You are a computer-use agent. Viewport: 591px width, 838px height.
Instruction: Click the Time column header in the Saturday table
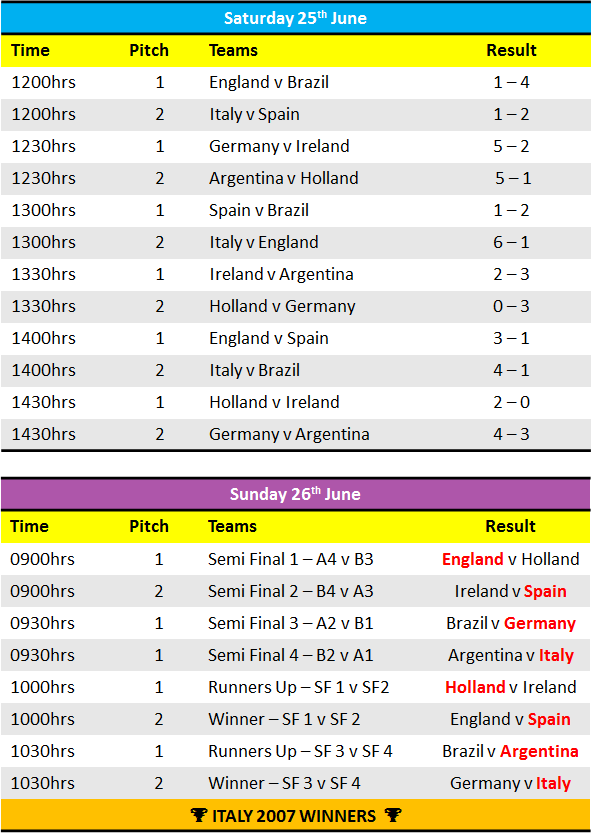coord(30,50)
